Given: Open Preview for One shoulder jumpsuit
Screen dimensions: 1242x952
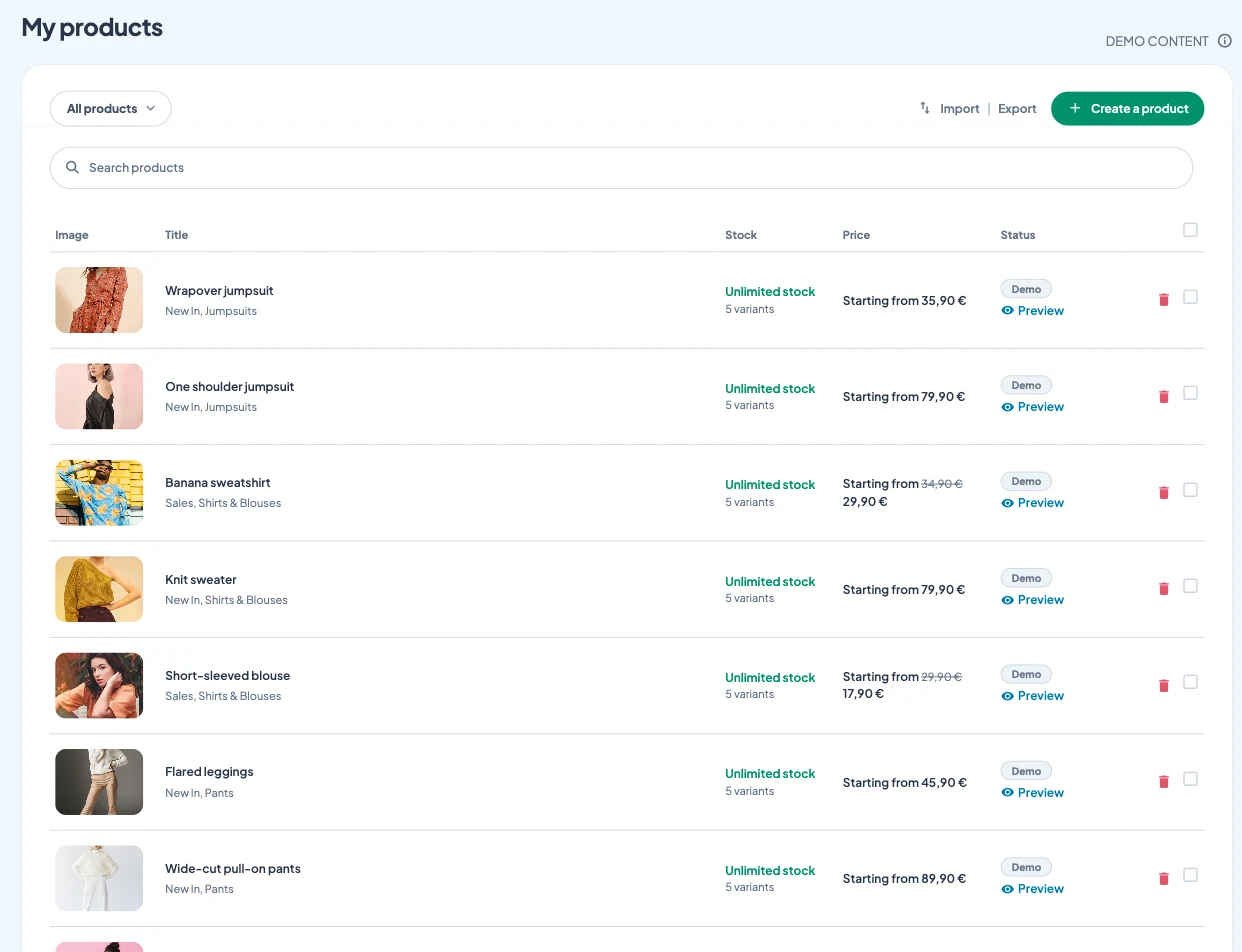Looking at the screenshot, I should [x=1032, y=407].
